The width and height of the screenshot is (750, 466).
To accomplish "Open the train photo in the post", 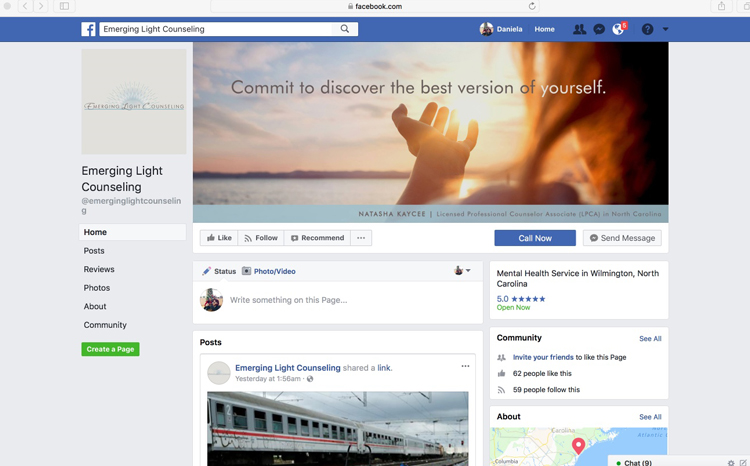I will click(x=338, y=429).
